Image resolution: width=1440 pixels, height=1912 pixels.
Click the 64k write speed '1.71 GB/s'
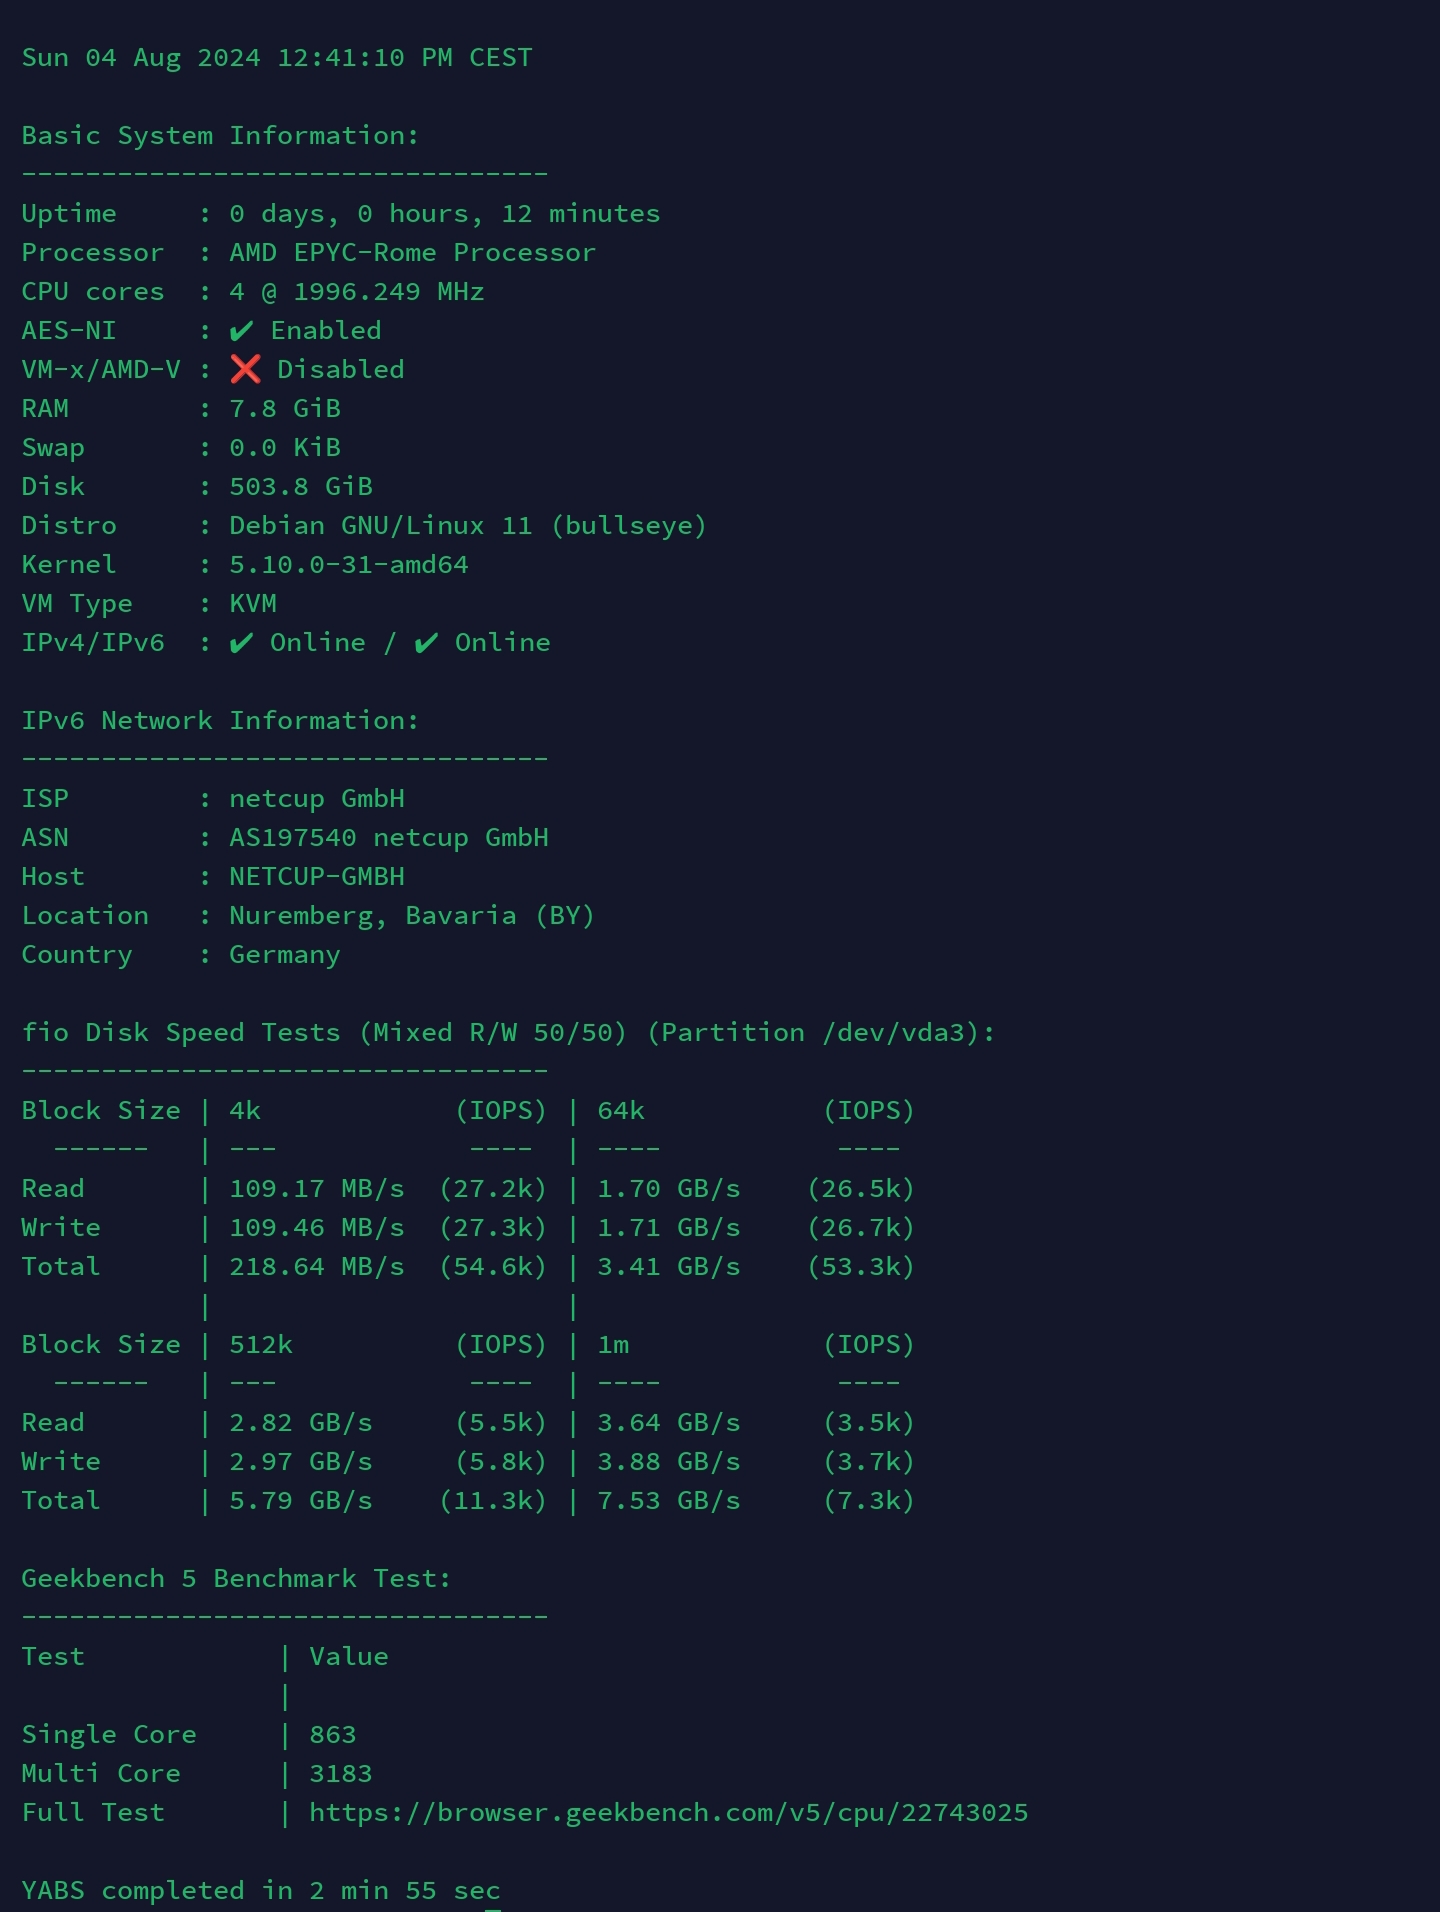(x=669, y=1228)
